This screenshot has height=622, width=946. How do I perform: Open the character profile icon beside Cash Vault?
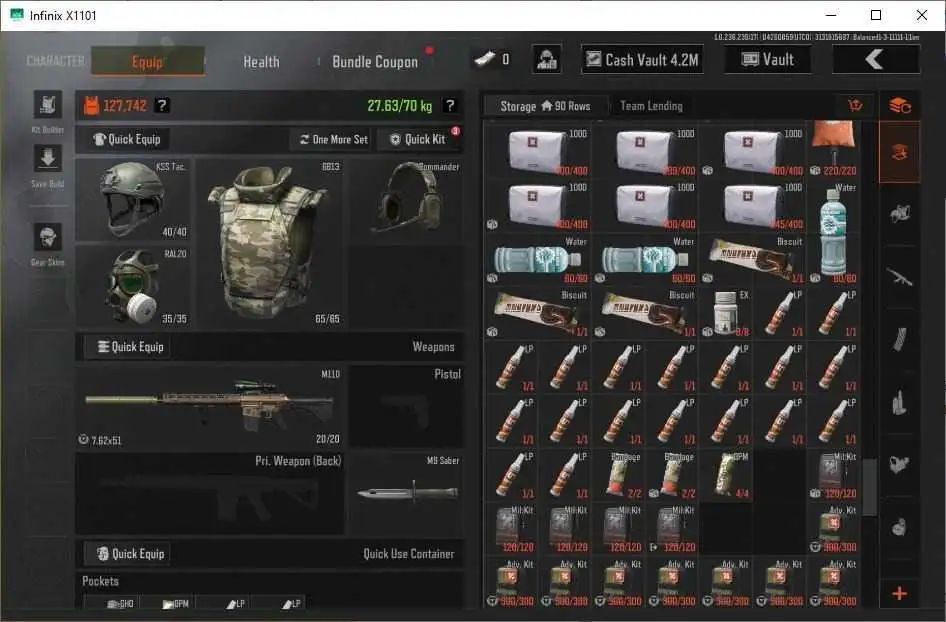pyautogui.click(x=547, y=59)
